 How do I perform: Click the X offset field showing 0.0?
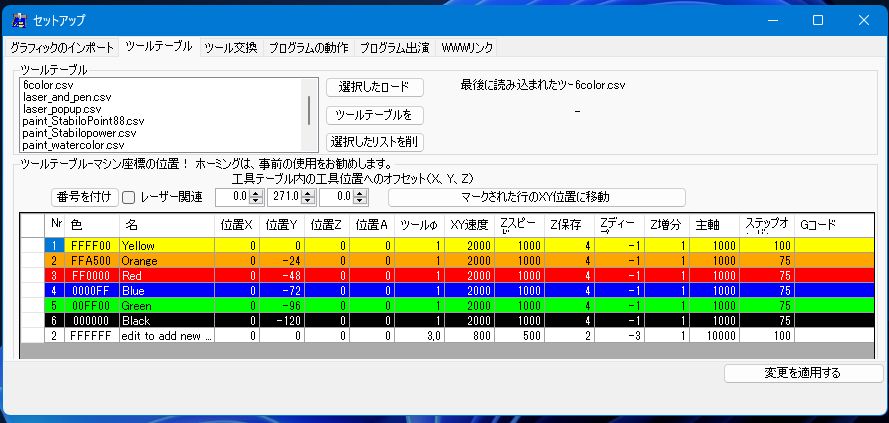233,197
